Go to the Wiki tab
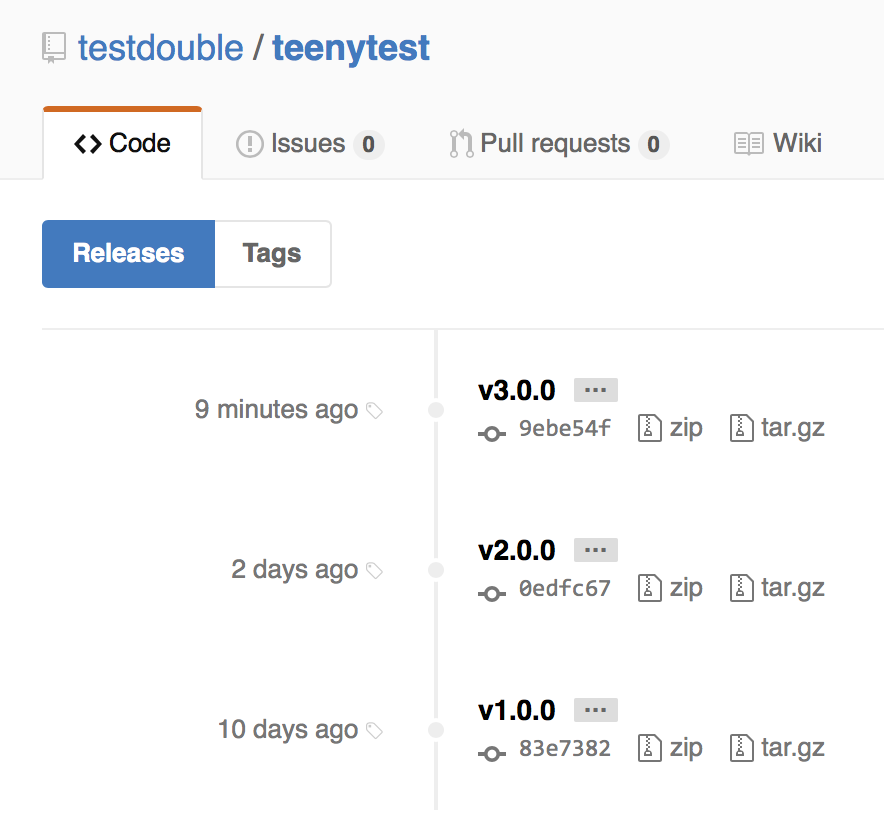 (778, 143)
